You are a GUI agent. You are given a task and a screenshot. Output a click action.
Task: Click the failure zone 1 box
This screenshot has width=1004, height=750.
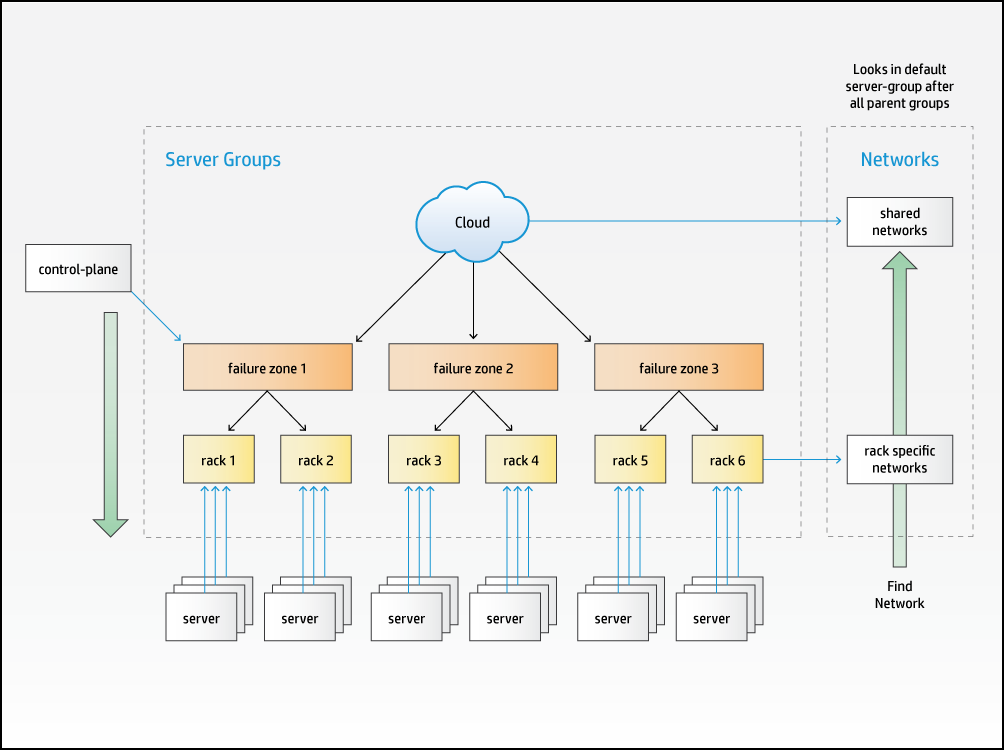point(267,368)
